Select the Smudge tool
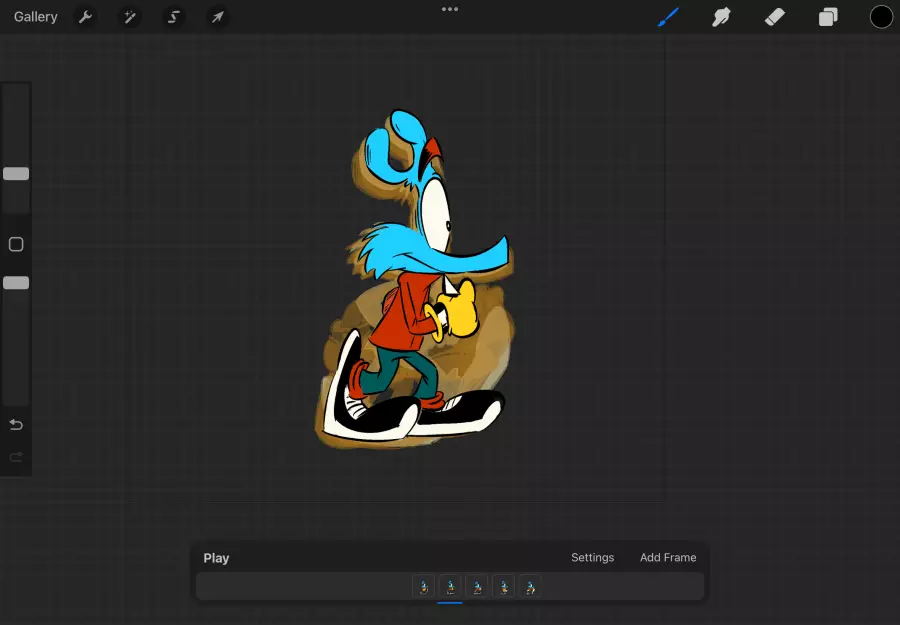900x625 pixels. click(x=721, y=17)
